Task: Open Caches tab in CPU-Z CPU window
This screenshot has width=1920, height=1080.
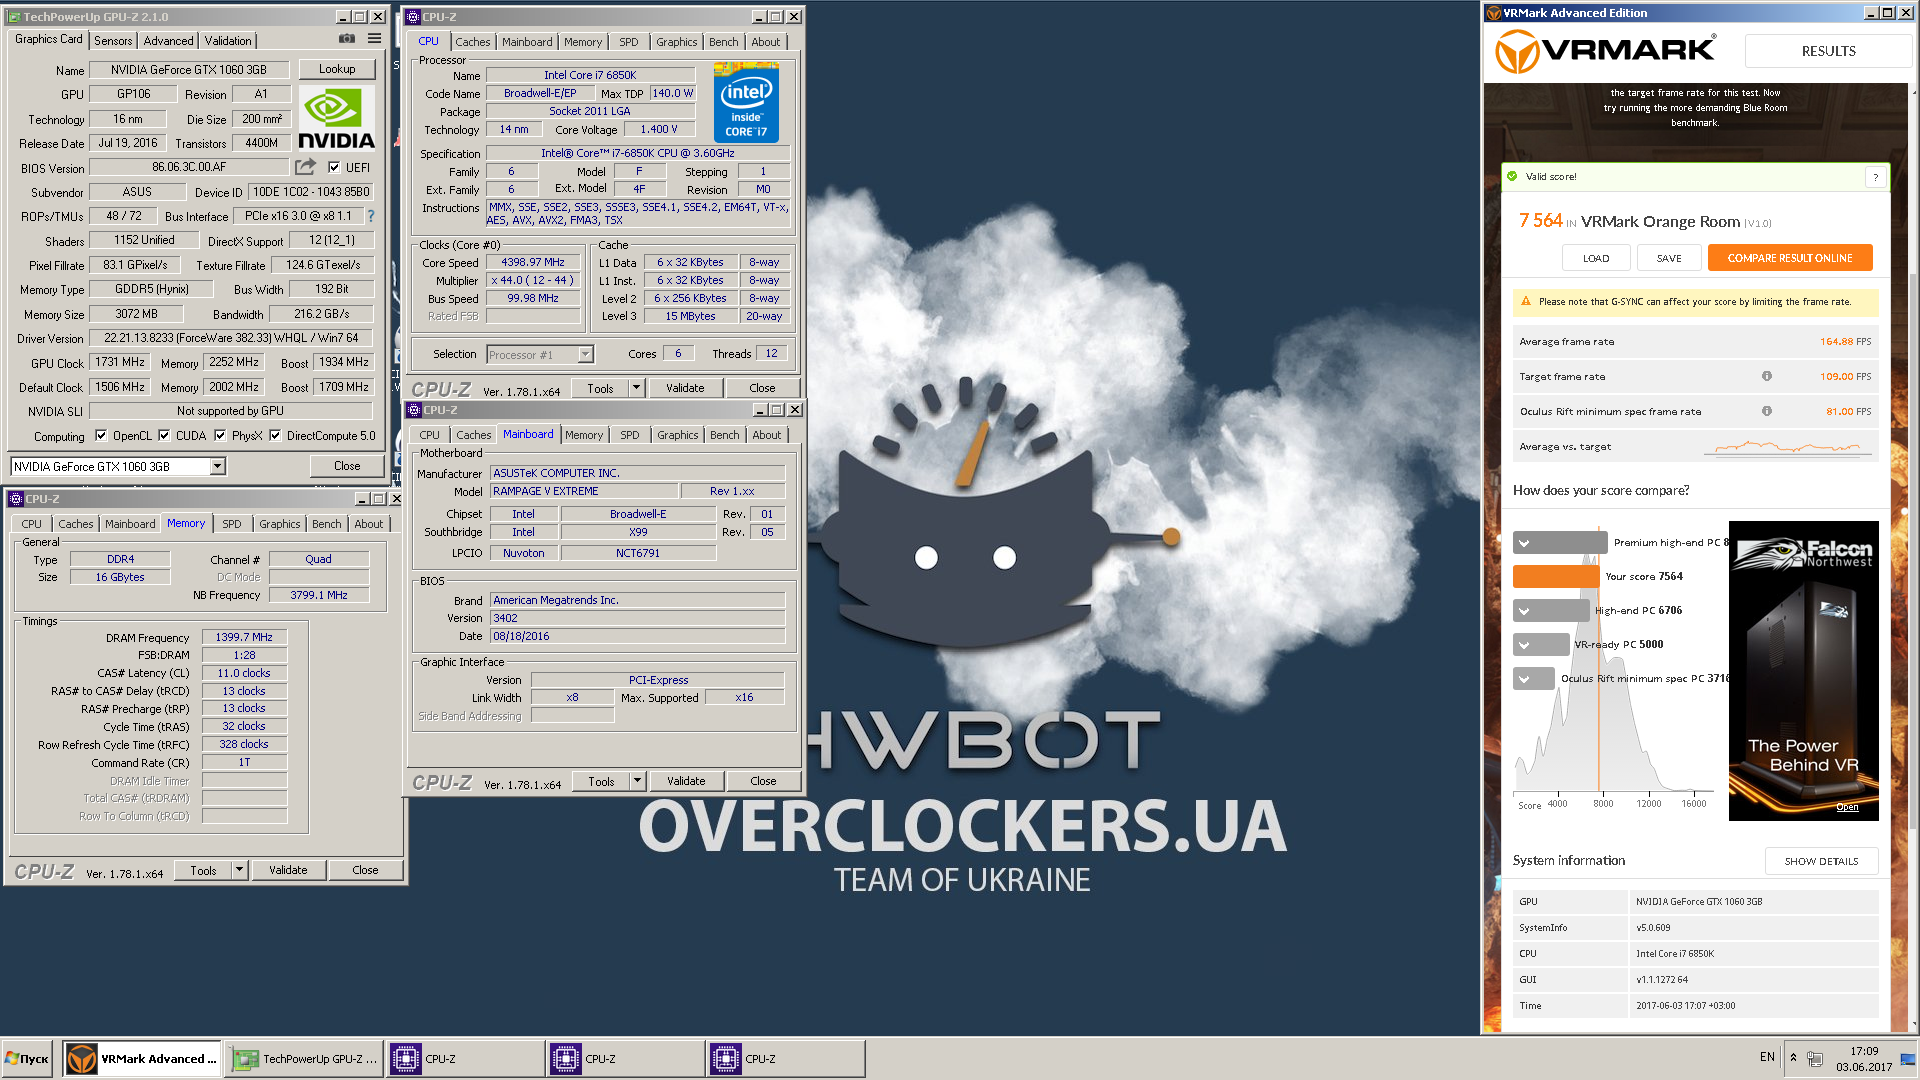Action: [473, 41]
